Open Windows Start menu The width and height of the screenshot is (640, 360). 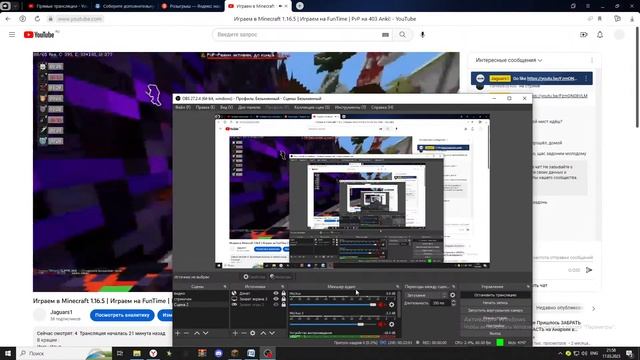(x=8, y=353)
